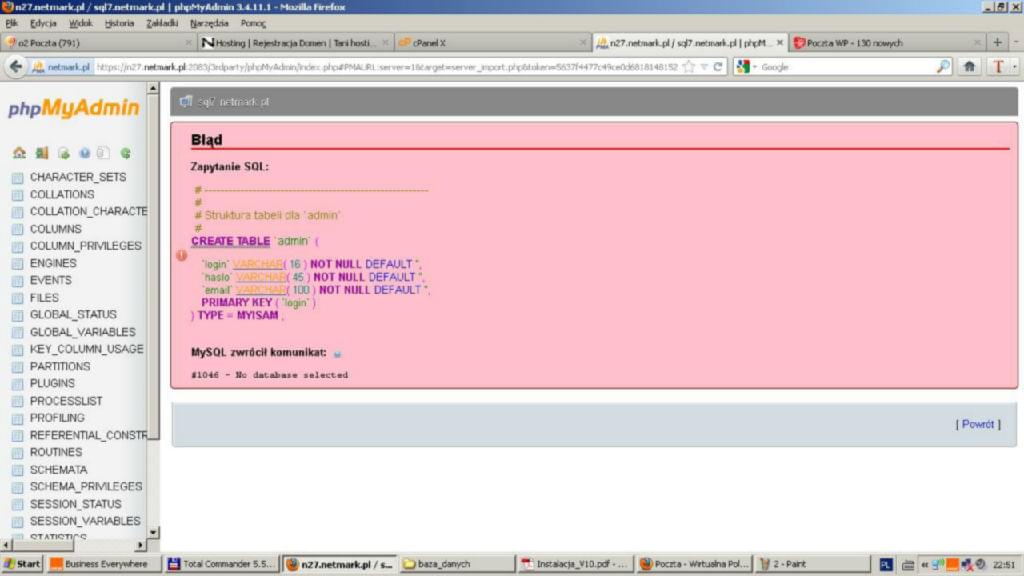Viewport: 1024px width, 576px height.
Task: Open the SCHEMATA table
Action: tap(59, 470)
